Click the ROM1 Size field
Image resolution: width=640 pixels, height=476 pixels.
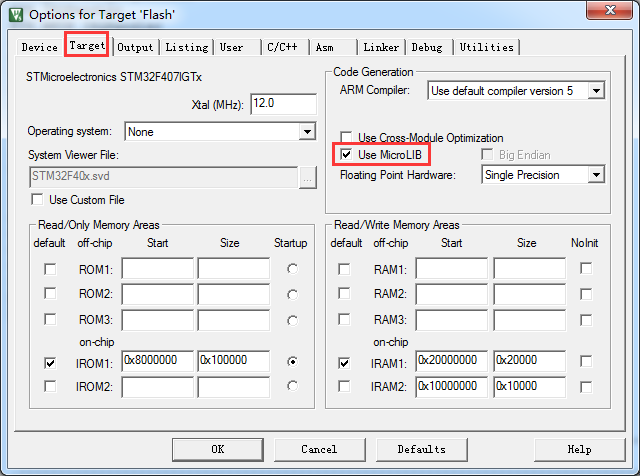(x=233, y=268)
